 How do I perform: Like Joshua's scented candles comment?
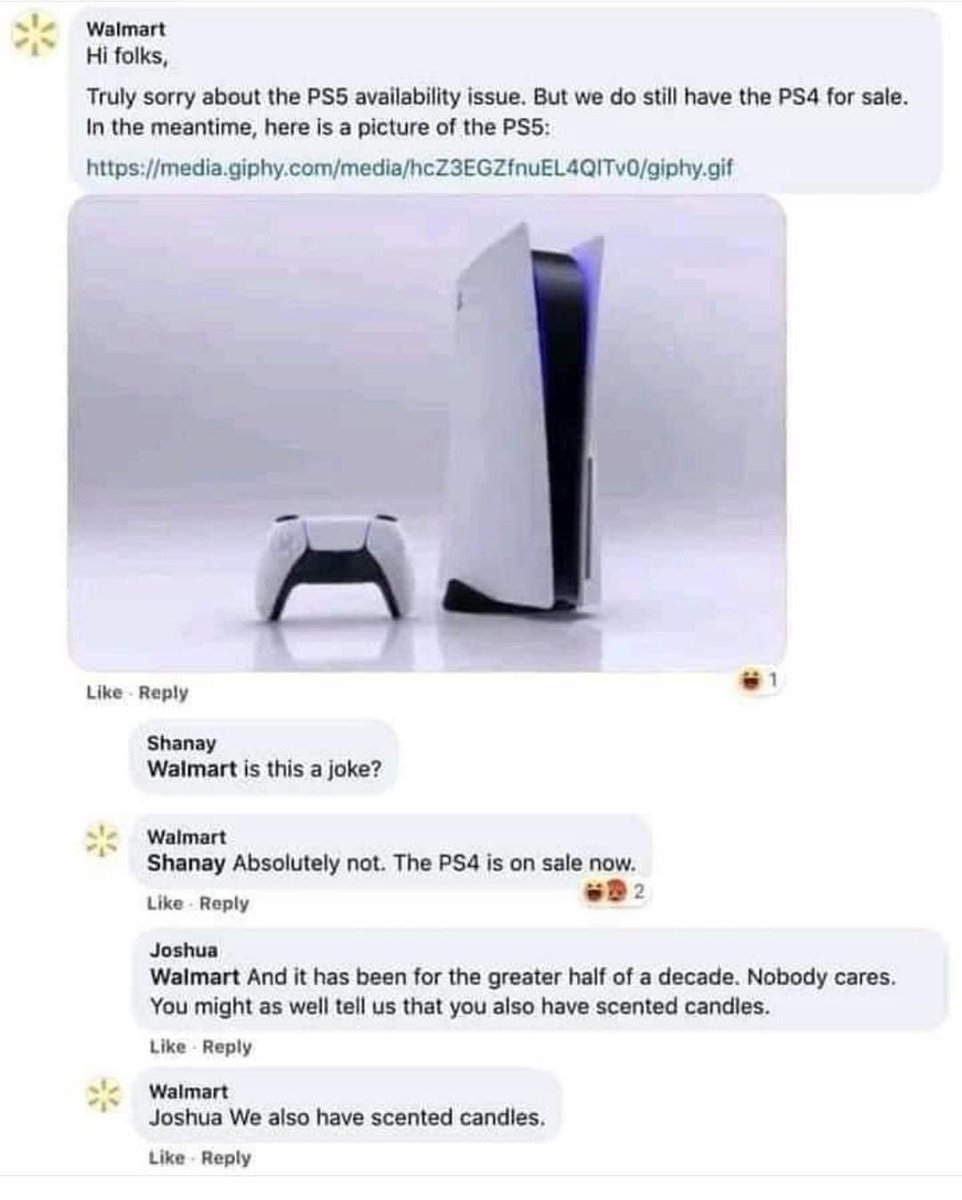(x=166, y=1047)
